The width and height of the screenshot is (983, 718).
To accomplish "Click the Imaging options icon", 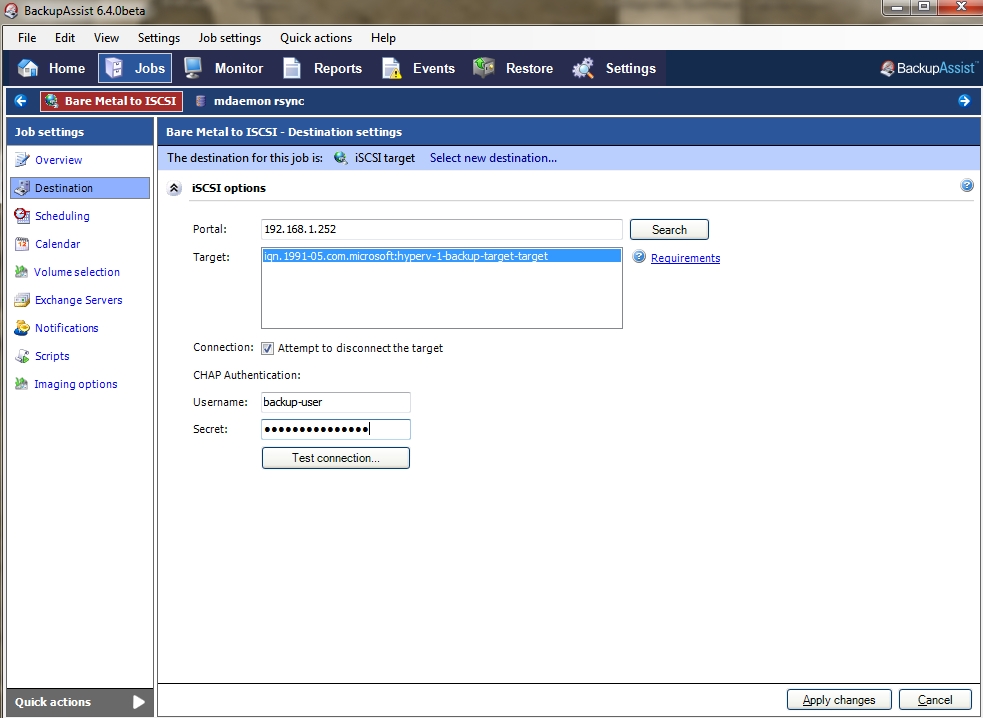I will click(x=21, y=384).
